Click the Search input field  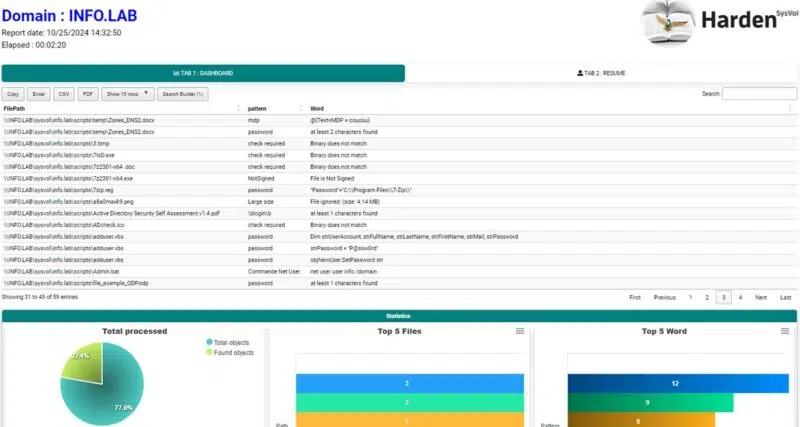click(759, 93)
